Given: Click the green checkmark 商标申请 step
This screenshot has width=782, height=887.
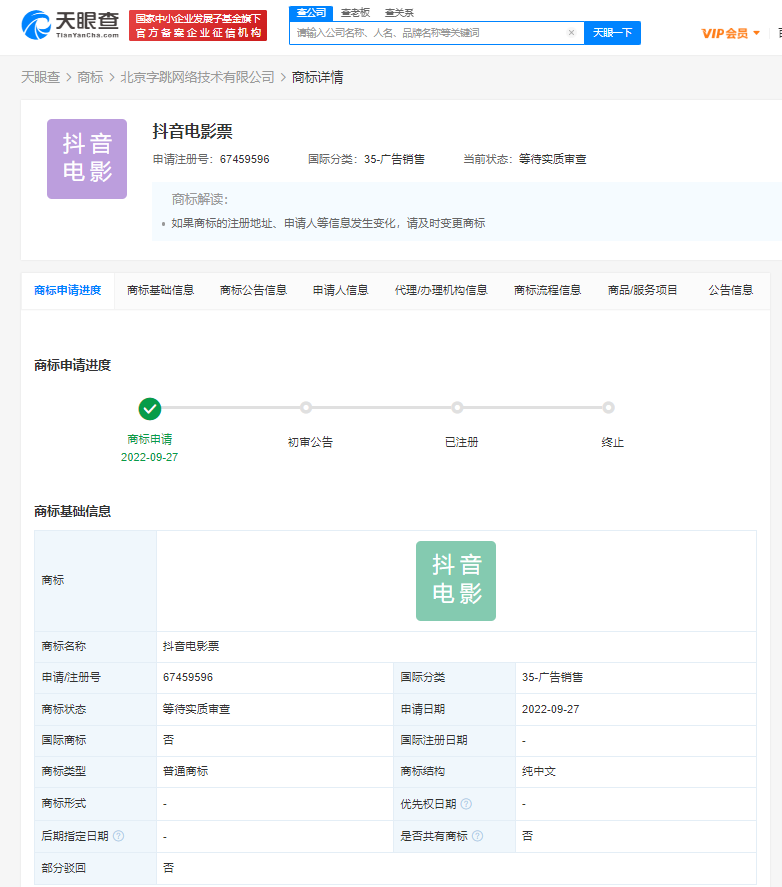Looking at the screenshot, I should (x=150, y=408).
